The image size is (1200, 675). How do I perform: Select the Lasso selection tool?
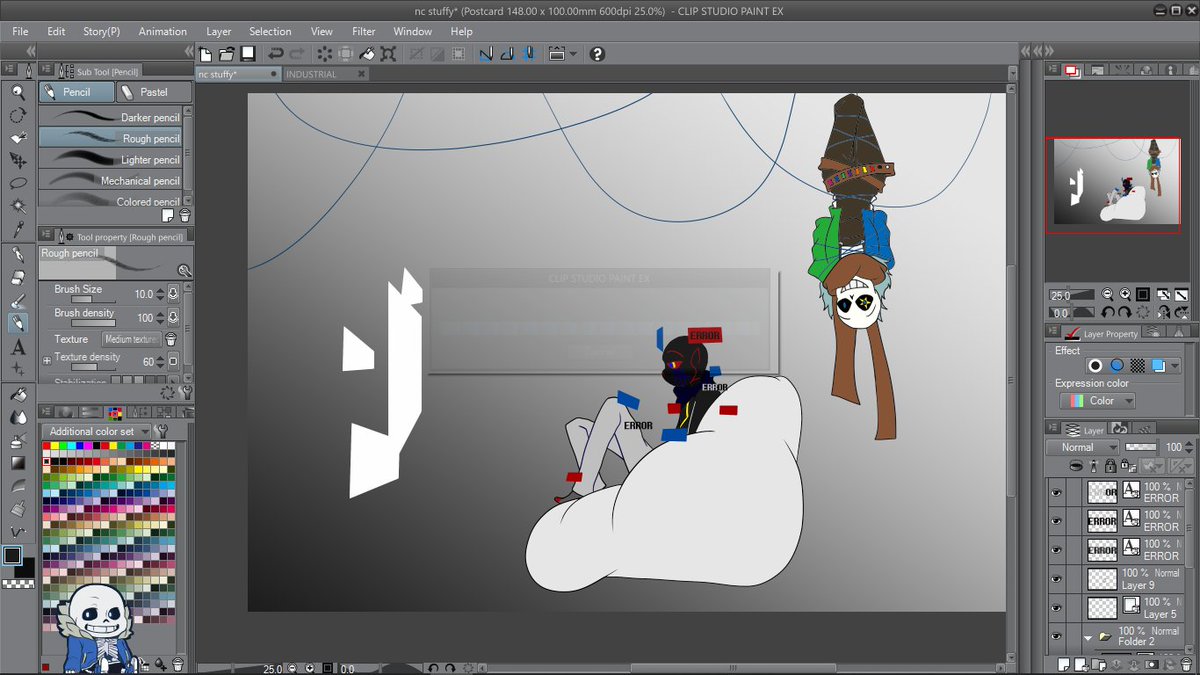click(x=17, y=183)
